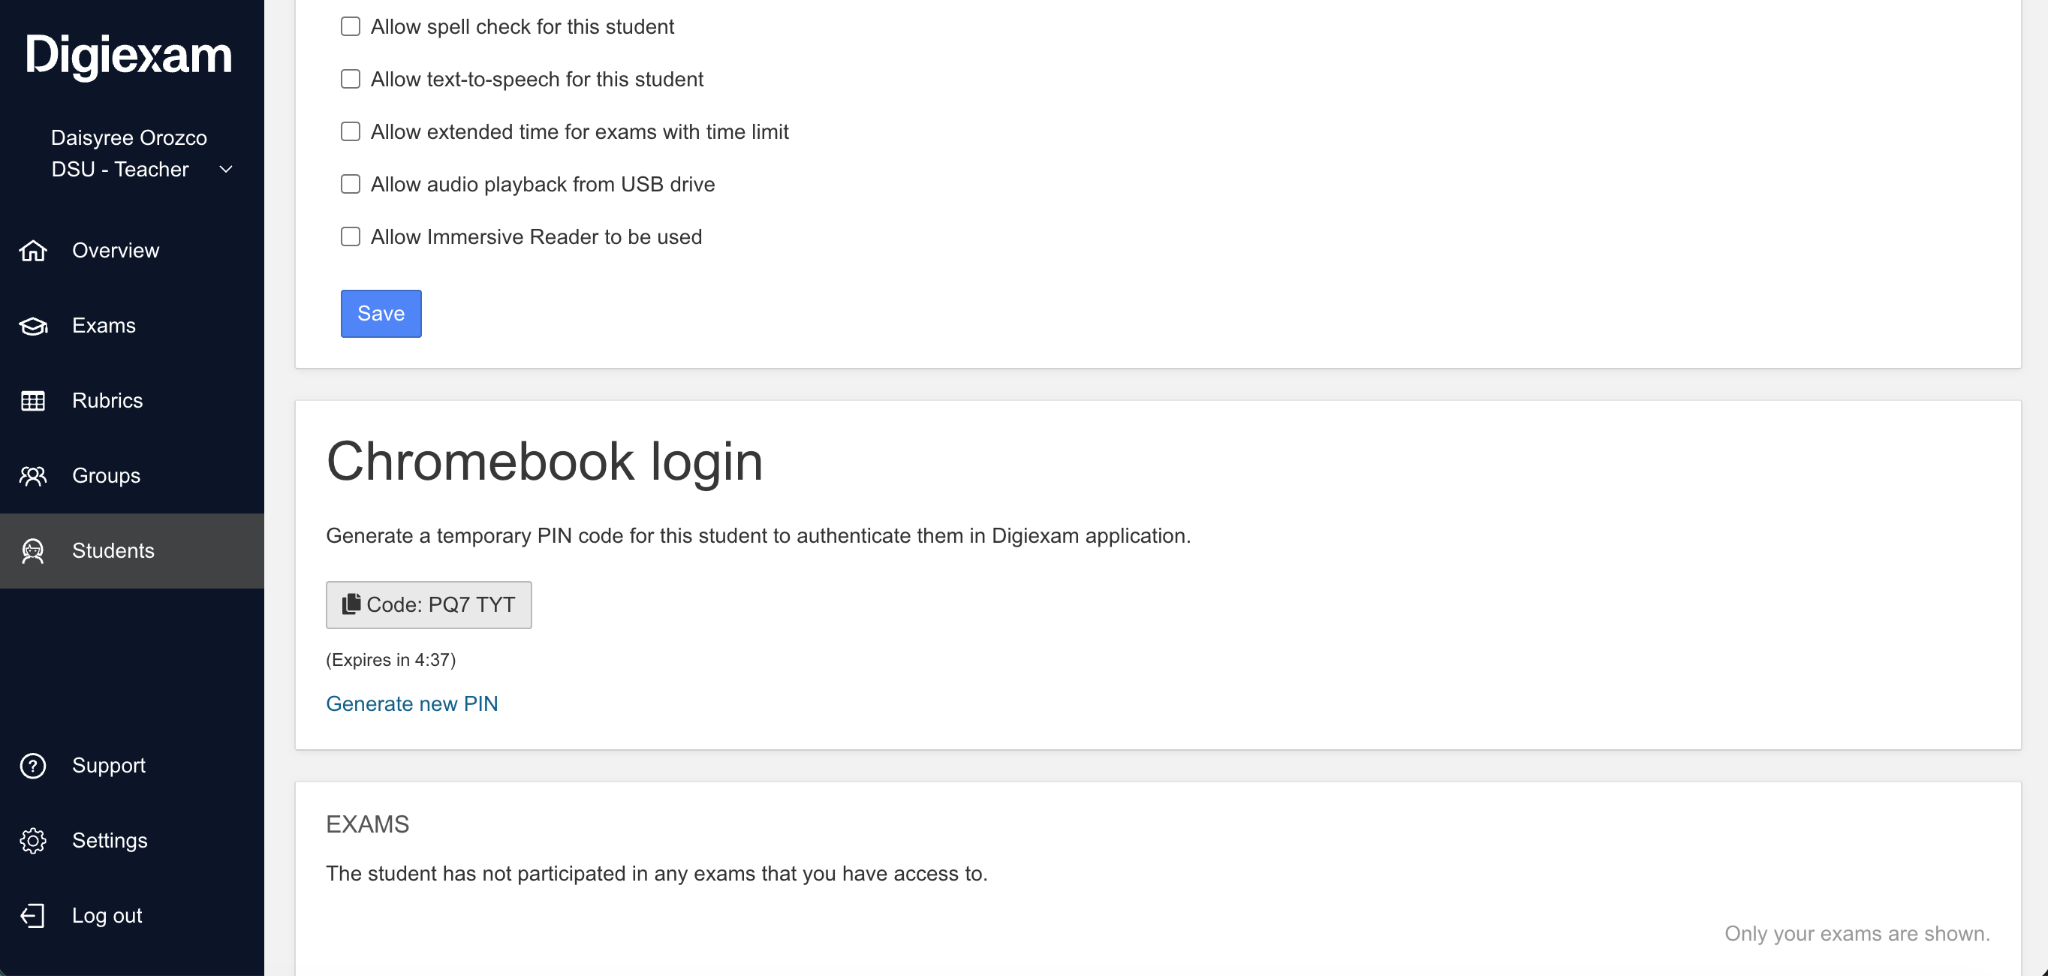Image resolution: width=2048 pixels, height=976 pixels.
Task: Click the Overview home icon
Action: point(33,251)
